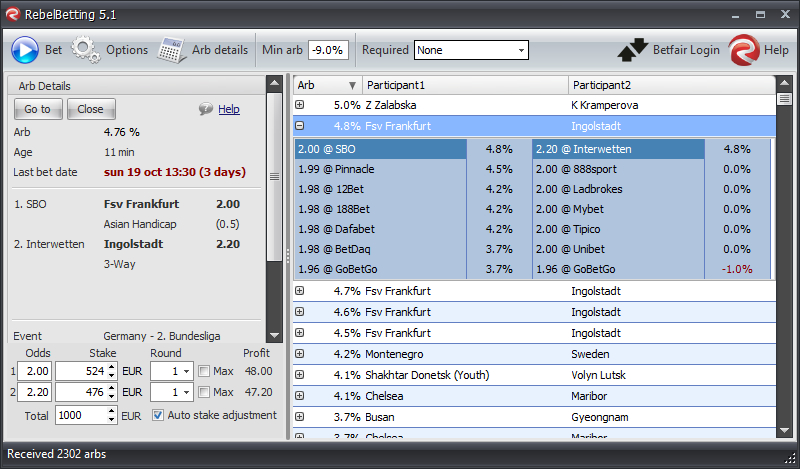Click the Close button in Arb Details
Viewport: 800px width, 469px height.
[91, 109]
